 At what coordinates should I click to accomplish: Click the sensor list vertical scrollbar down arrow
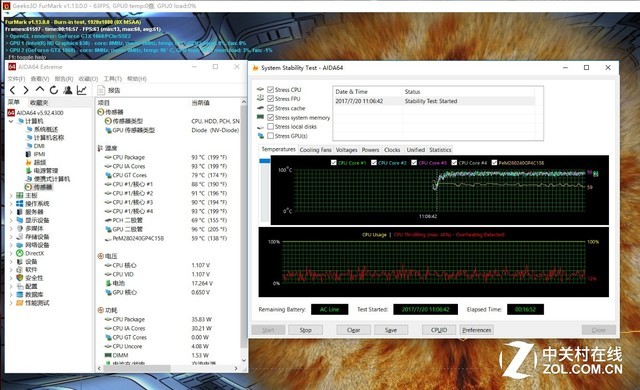point(244,361)
